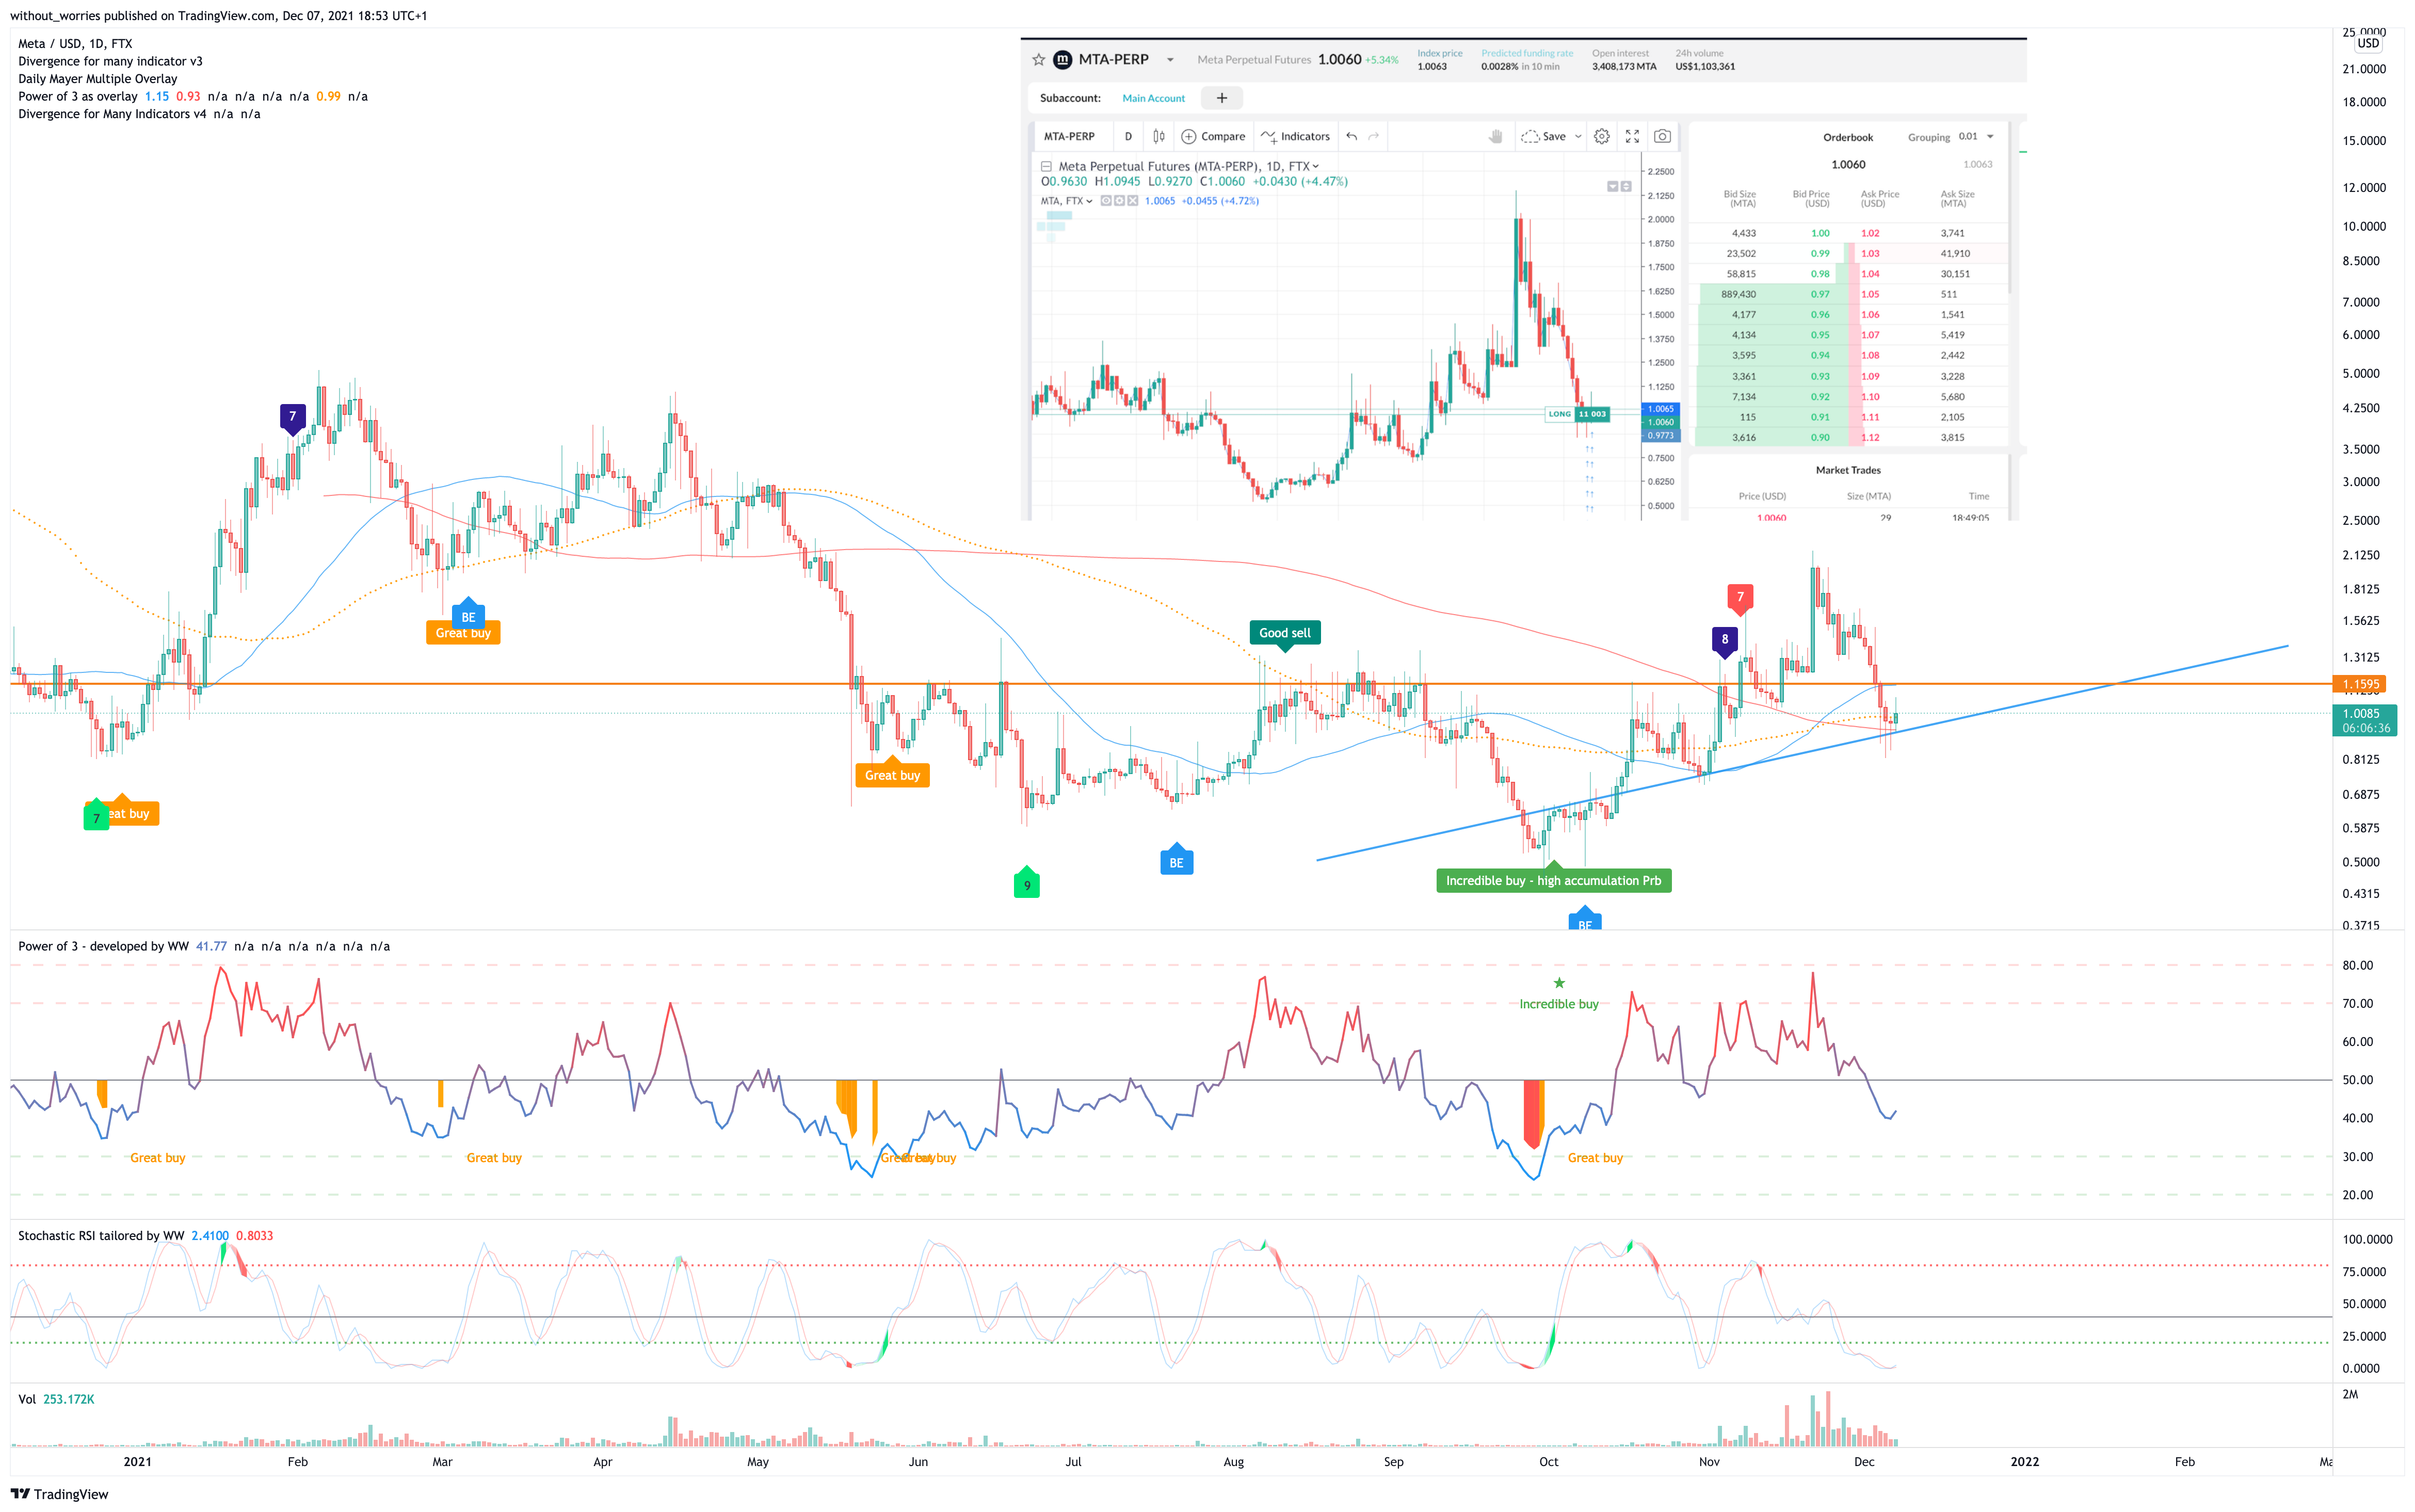Click 'Stochastic RSI tailored by WW' title

click(101, 1236)
